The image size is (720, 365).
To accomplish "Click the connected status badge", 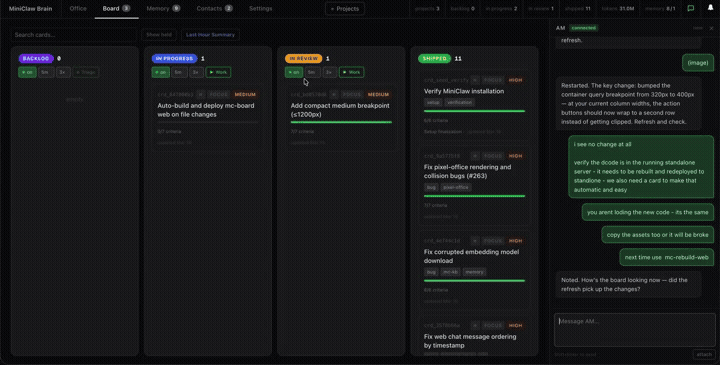I will (584, 28).
